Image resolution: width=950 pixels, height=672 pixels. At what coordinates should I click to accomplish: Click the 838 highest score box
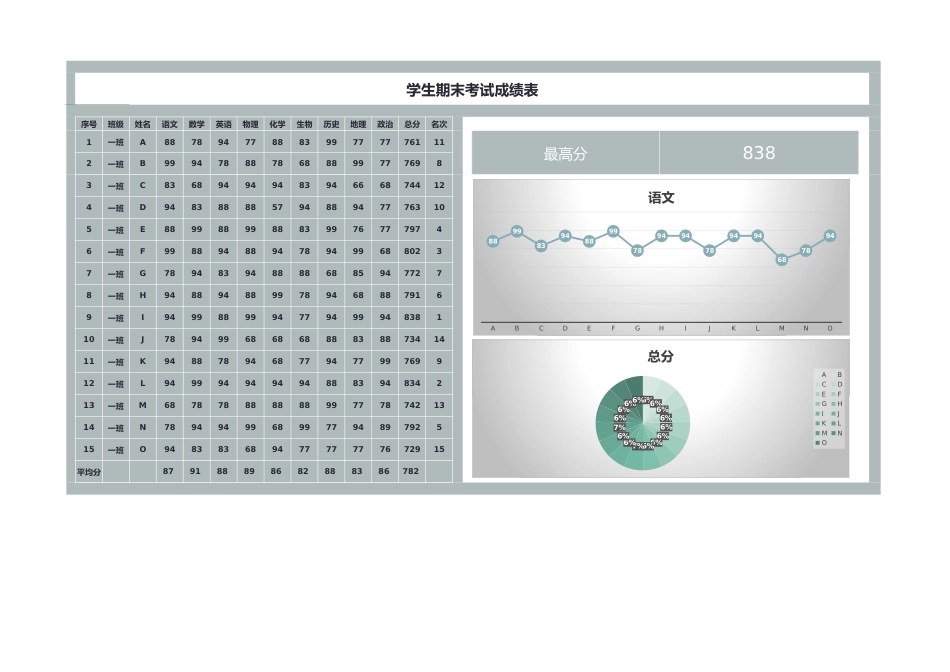coord(759,153)
